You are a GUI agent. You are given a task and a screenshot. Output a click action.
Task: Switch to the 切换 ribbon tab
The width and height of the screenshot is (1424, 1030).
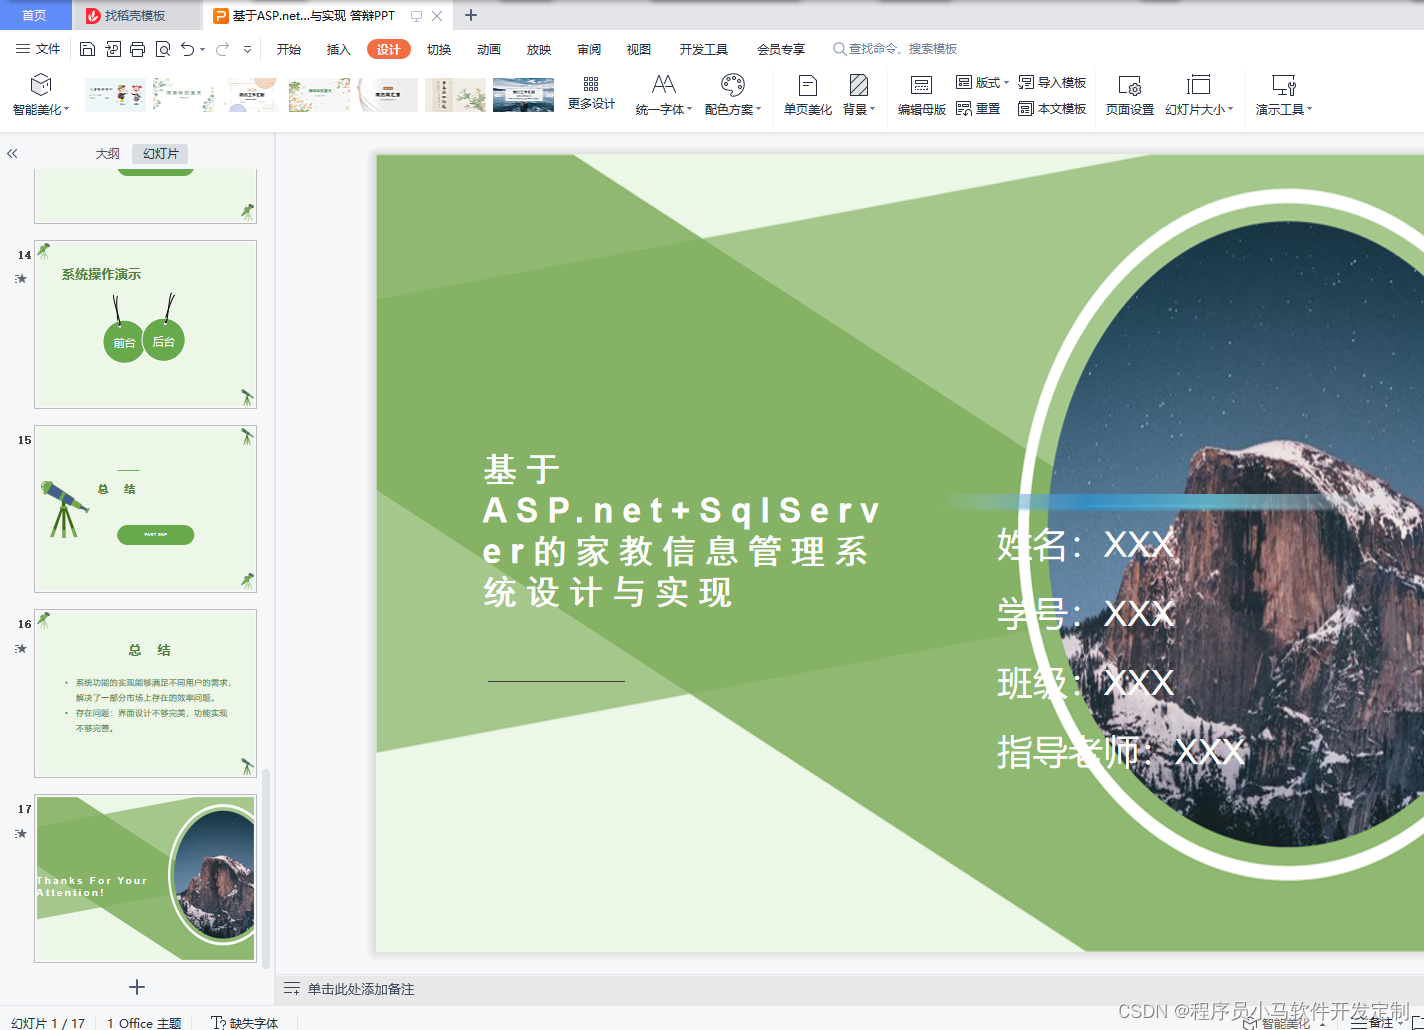click(438, 48)
